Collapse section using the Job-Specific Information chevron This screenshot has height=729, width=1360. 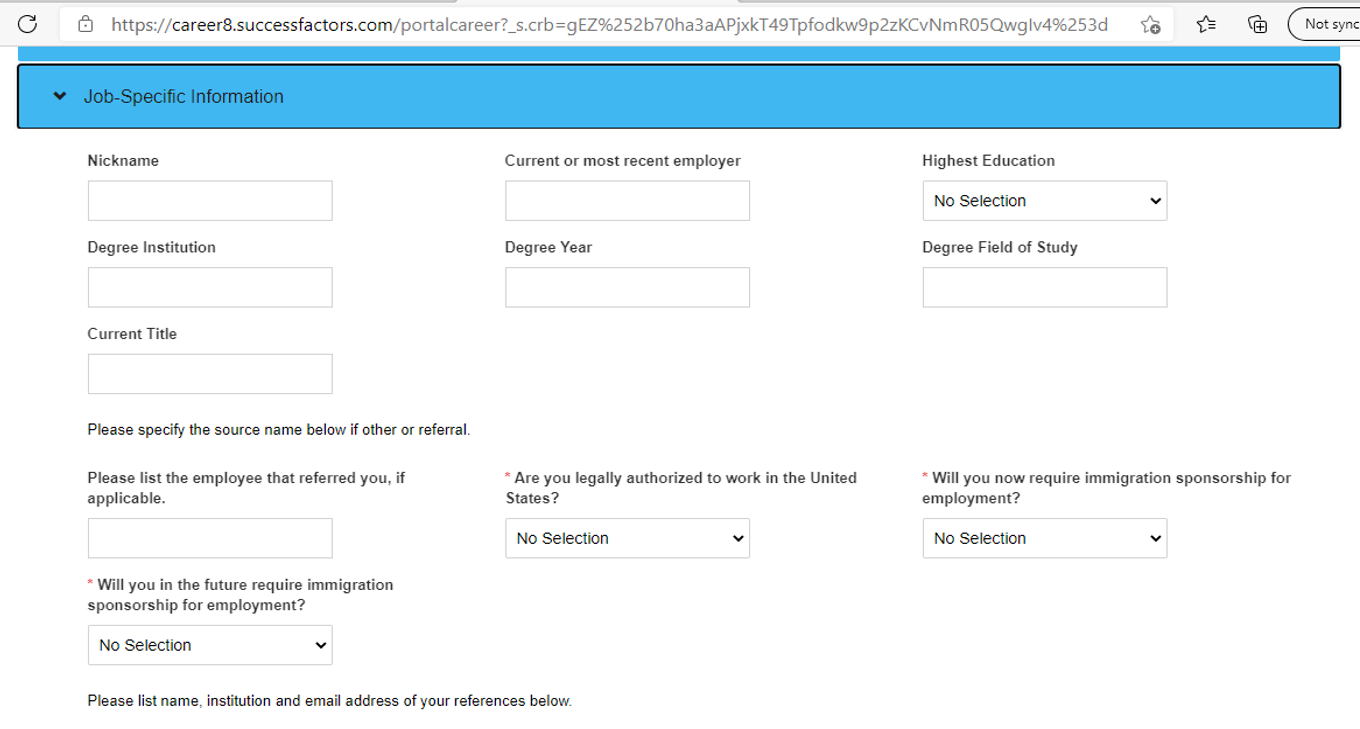point(60,97)
